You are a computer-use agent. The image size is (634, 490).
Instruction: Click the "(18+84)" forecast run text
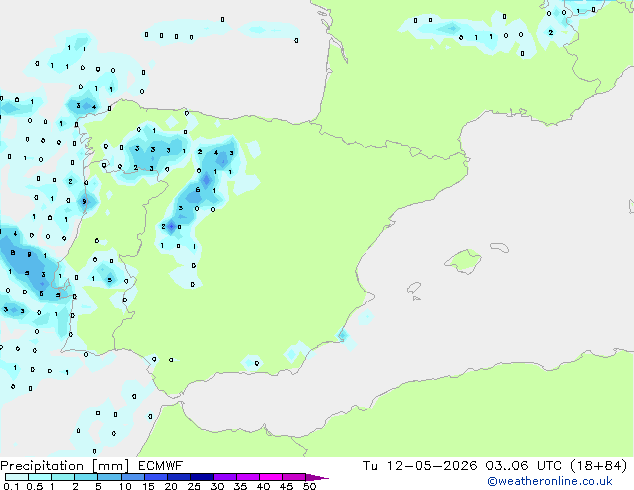click(598, 466)
